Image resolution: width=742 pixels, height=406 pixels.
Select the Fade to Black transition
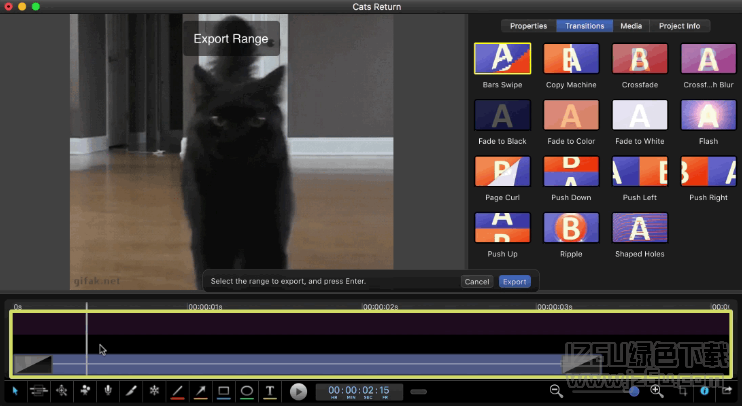[502, 115]
